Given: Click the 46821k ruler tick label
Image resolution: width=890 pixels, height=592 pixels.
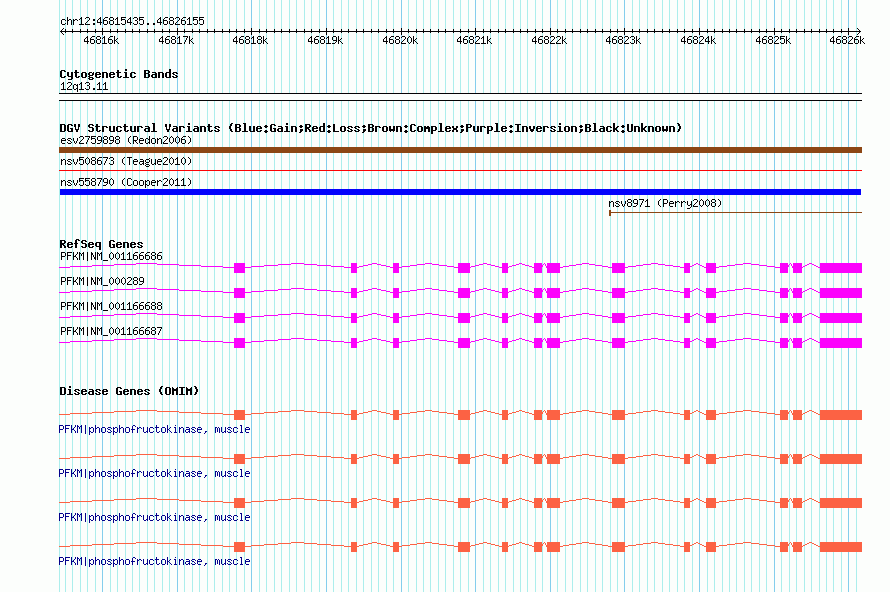Looking at the screenshot, I should tap(475, 40).
